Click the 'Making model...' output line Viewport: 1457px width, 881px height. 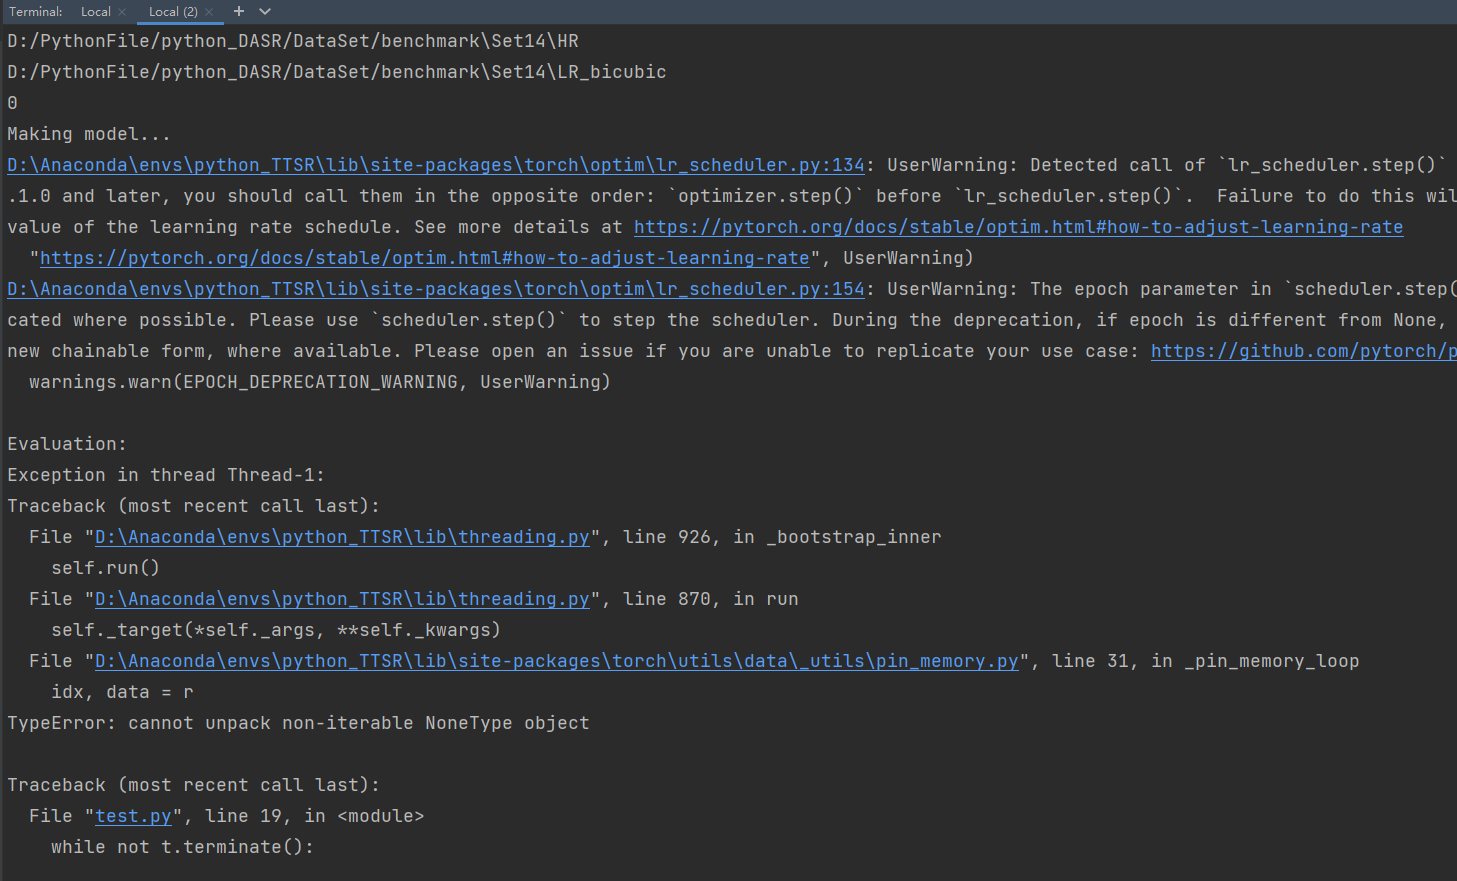(89, 134)
